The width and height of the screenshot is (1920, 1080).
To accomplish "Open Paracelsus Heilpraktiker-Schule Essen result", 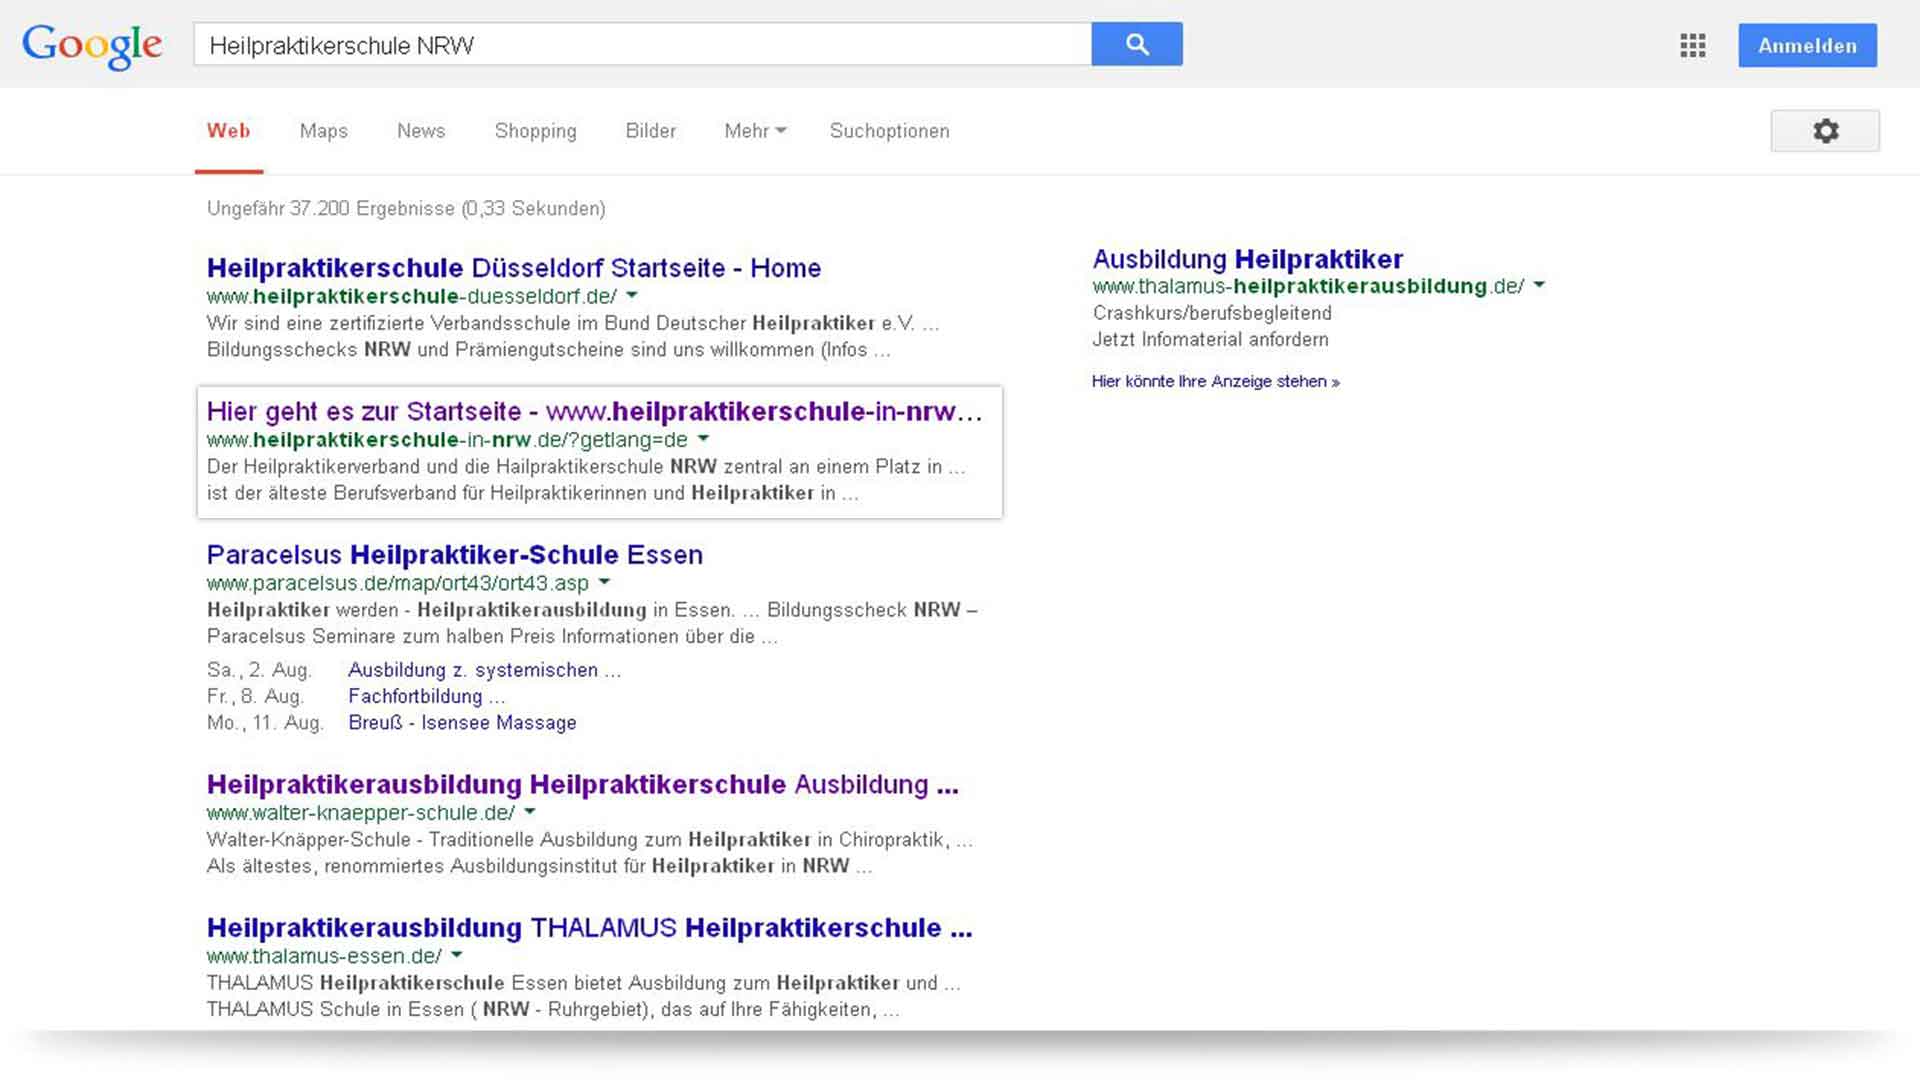I will click(x=455, y=555).
